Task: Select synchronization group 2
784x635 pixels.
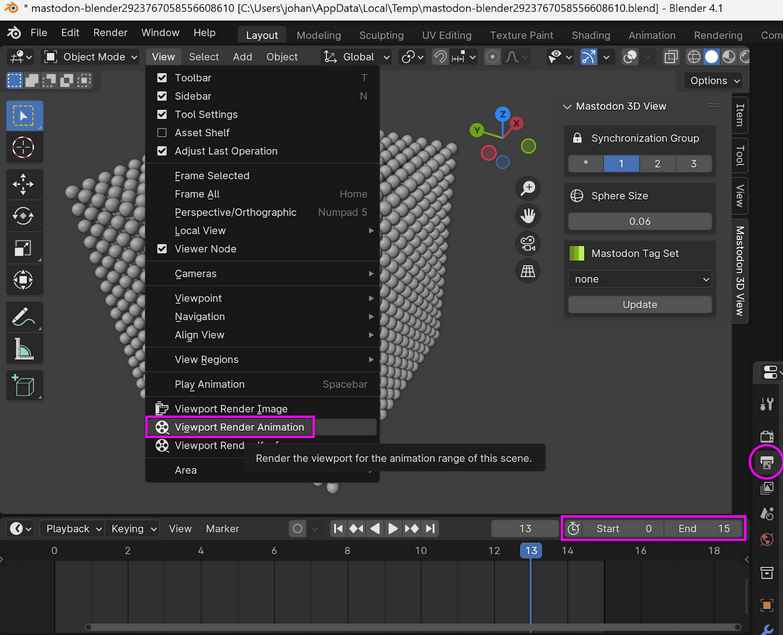Action: pyautogui.click(x=657, y=164)
